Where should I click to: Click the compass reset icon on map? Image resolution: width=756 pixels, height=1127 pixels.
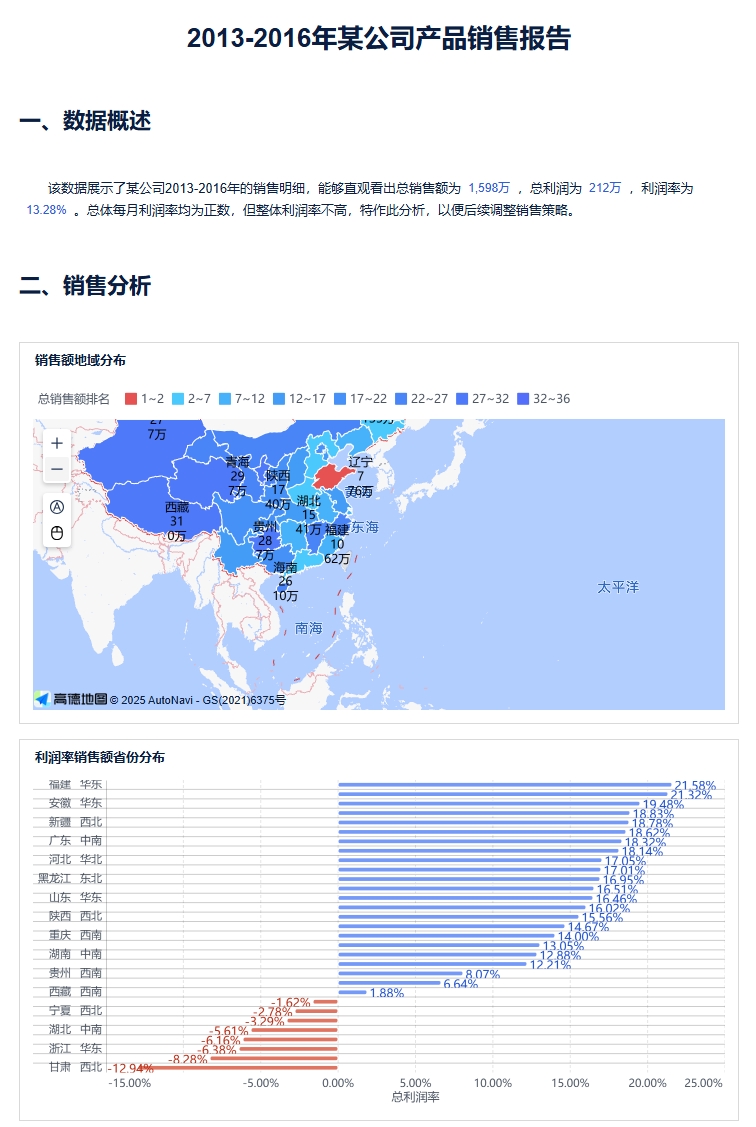pyautogui.click(x=57, y=507)
